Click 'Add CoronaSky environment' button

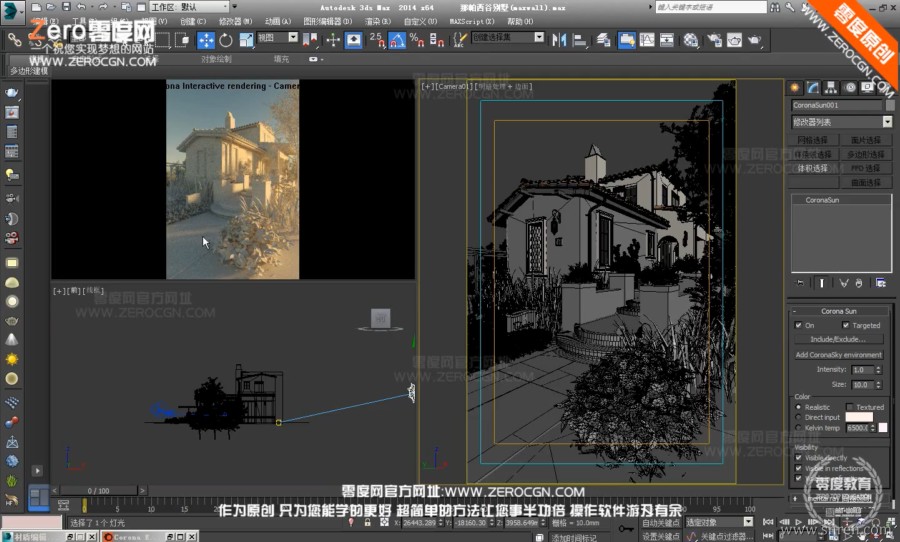838,354
